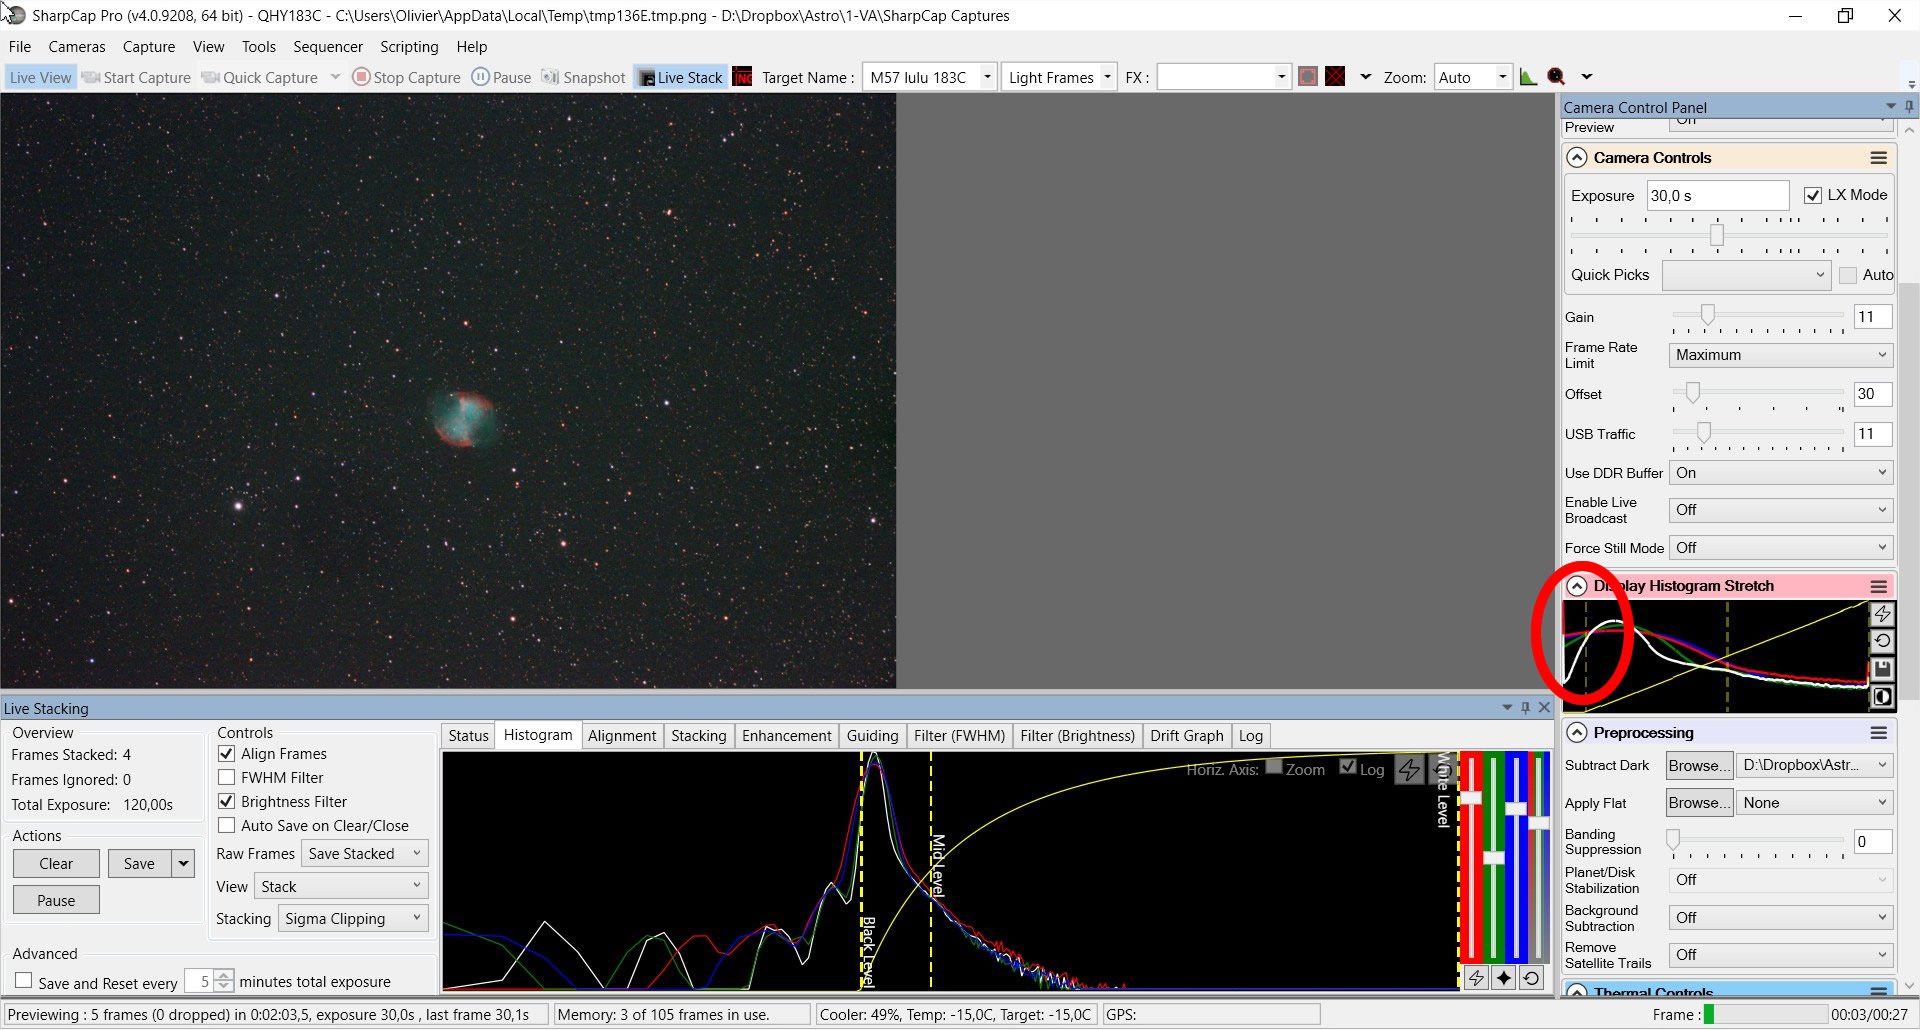This screenshot has width=1920, height=1030.
Task: Click the Exposure value input field
Action: point(1717,195)
